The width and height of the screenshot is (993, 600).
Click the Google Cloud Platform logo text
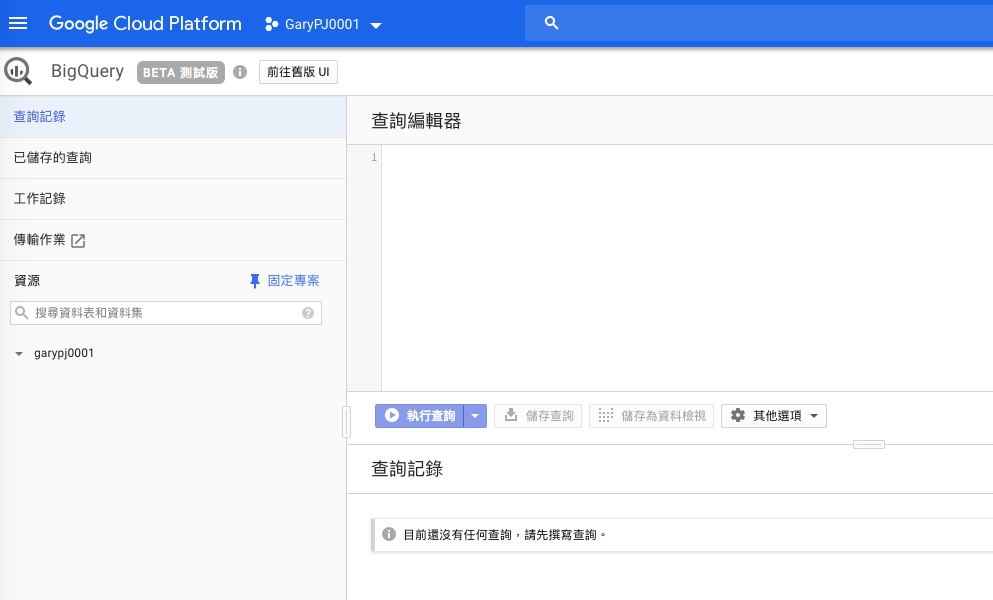145,23
